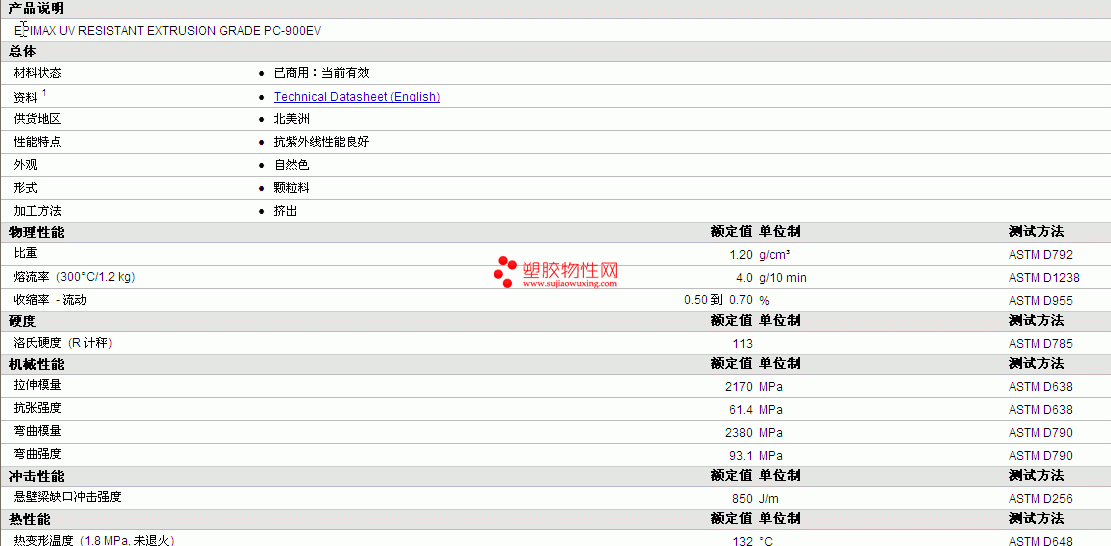Click the 弯曲模量 row label
Viewport: 1111px width, 546px height.
point(38,431)
